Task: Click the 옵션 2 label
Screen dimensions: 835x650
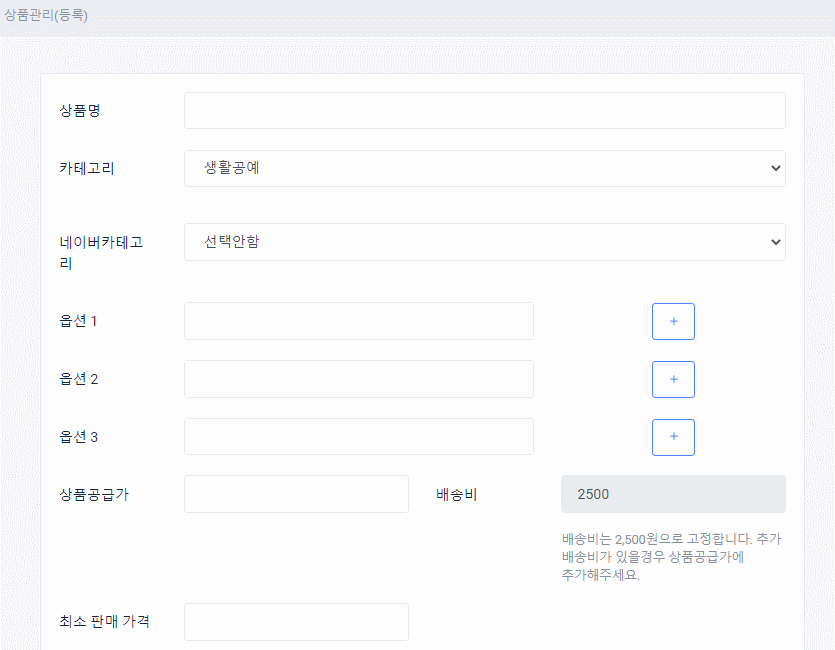Action: [78, 379]
